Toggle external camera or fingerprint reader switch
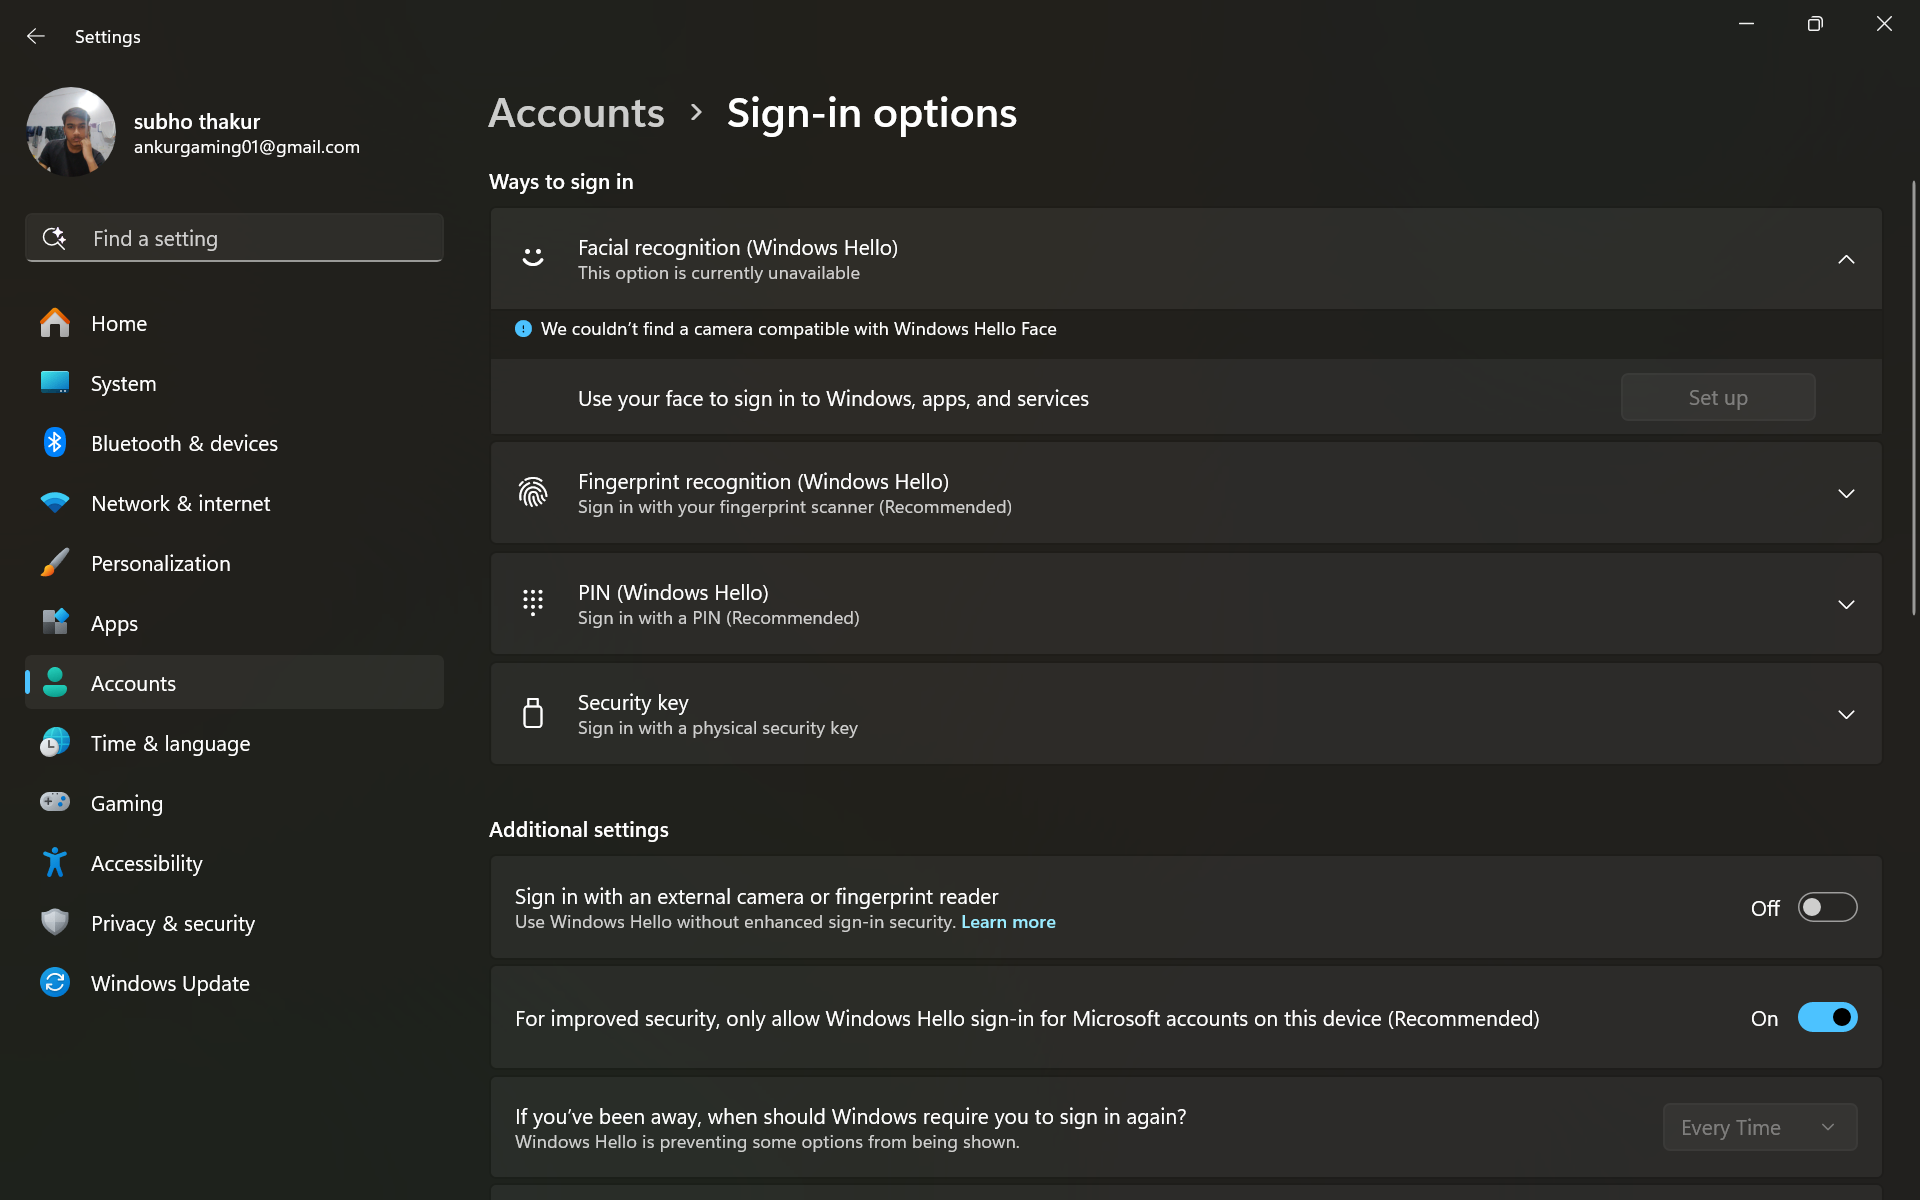 click(1827, 908)
